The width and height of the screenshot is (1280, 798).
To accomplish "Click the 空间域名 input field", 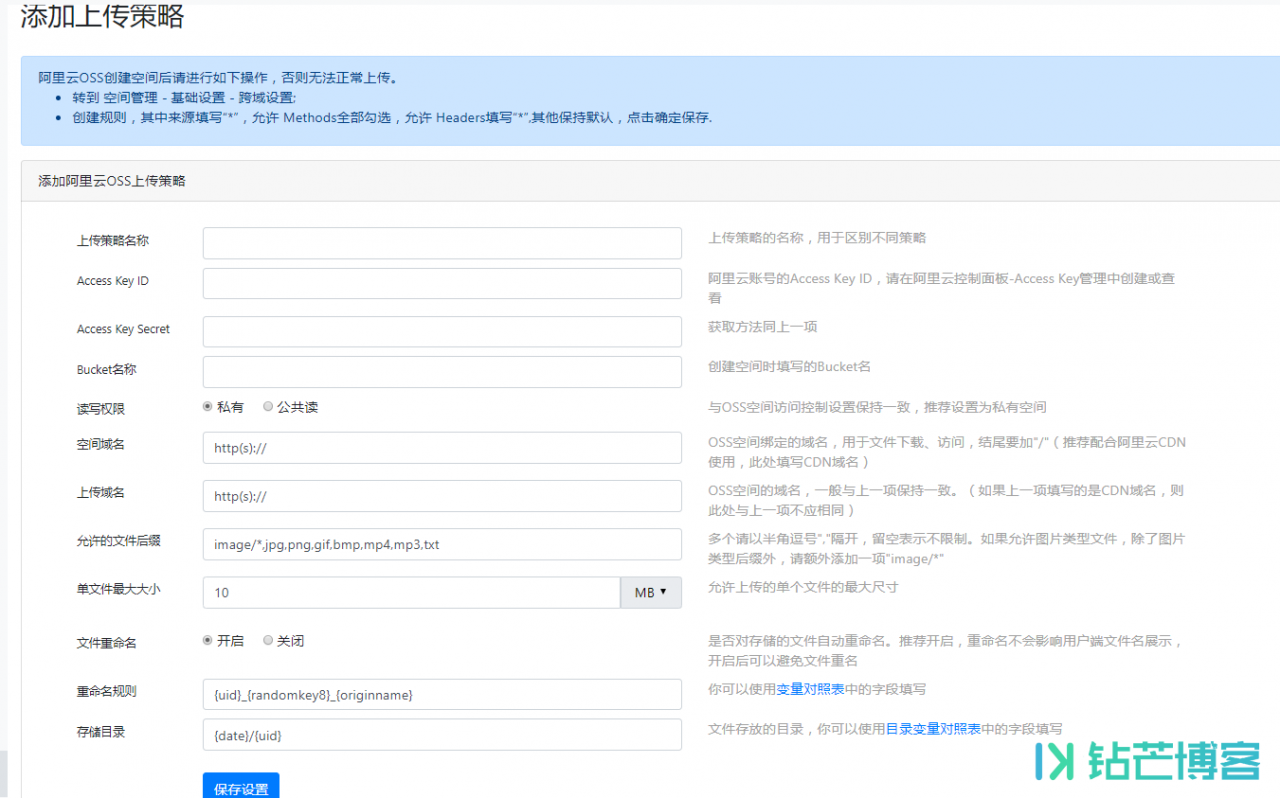I will point(442,448).
